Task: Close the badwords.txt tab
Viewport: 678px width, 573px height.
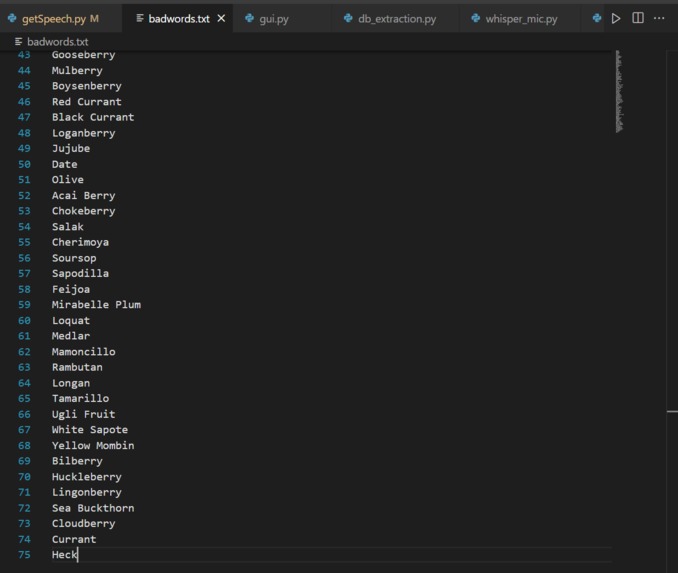Action: pos(221,19)
